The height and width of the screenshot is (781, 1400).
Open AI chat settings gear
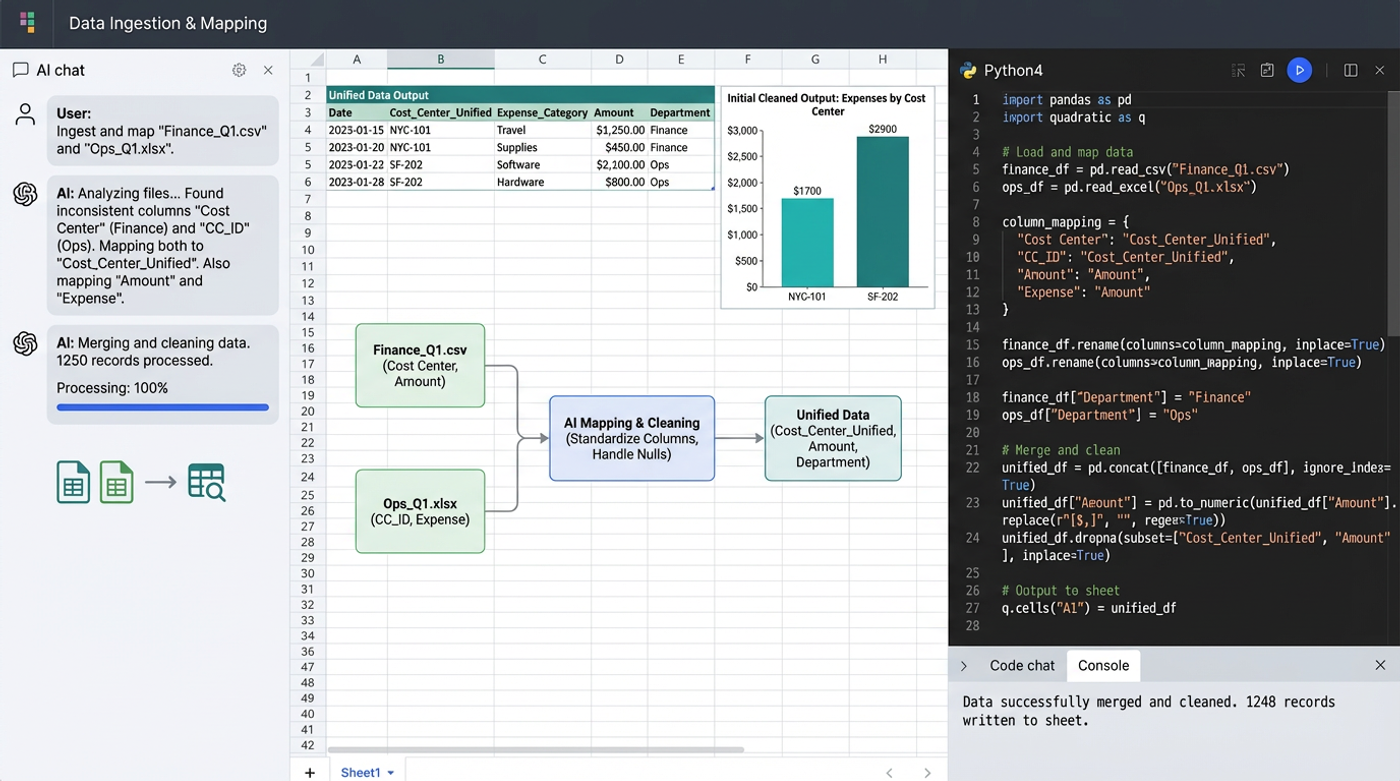tap(239, 70)
